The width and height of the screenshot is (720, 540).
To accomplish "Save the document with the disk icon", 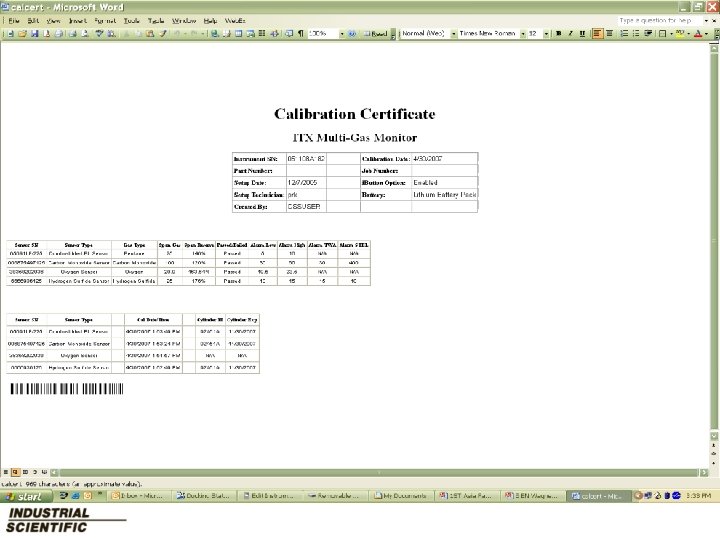I will pyautogui.click(x=34, y=34).
